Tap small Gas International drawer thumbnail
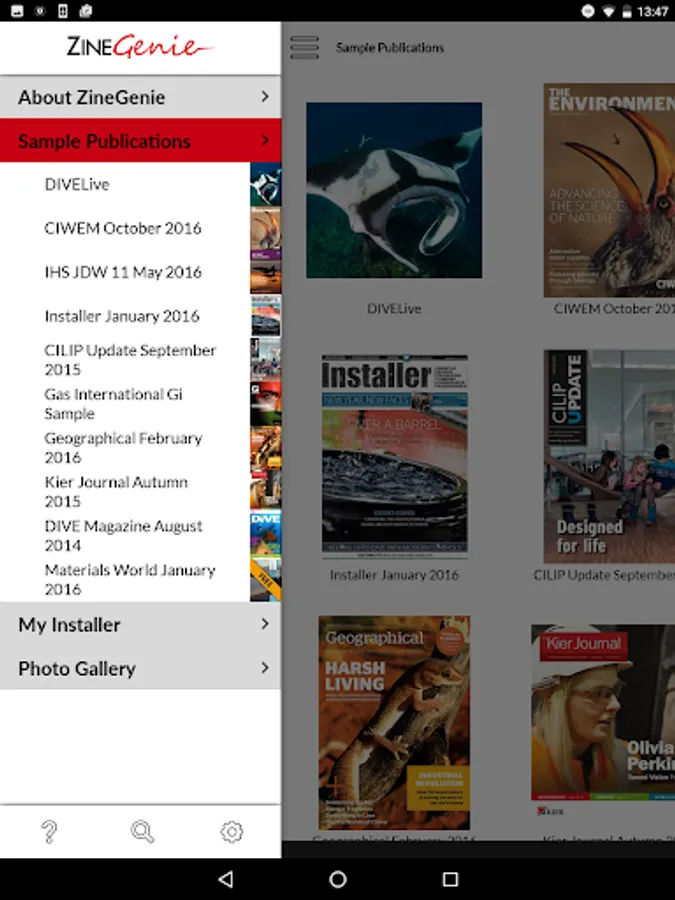This screenshot has height=900, width=675. (x=266, y=404)
